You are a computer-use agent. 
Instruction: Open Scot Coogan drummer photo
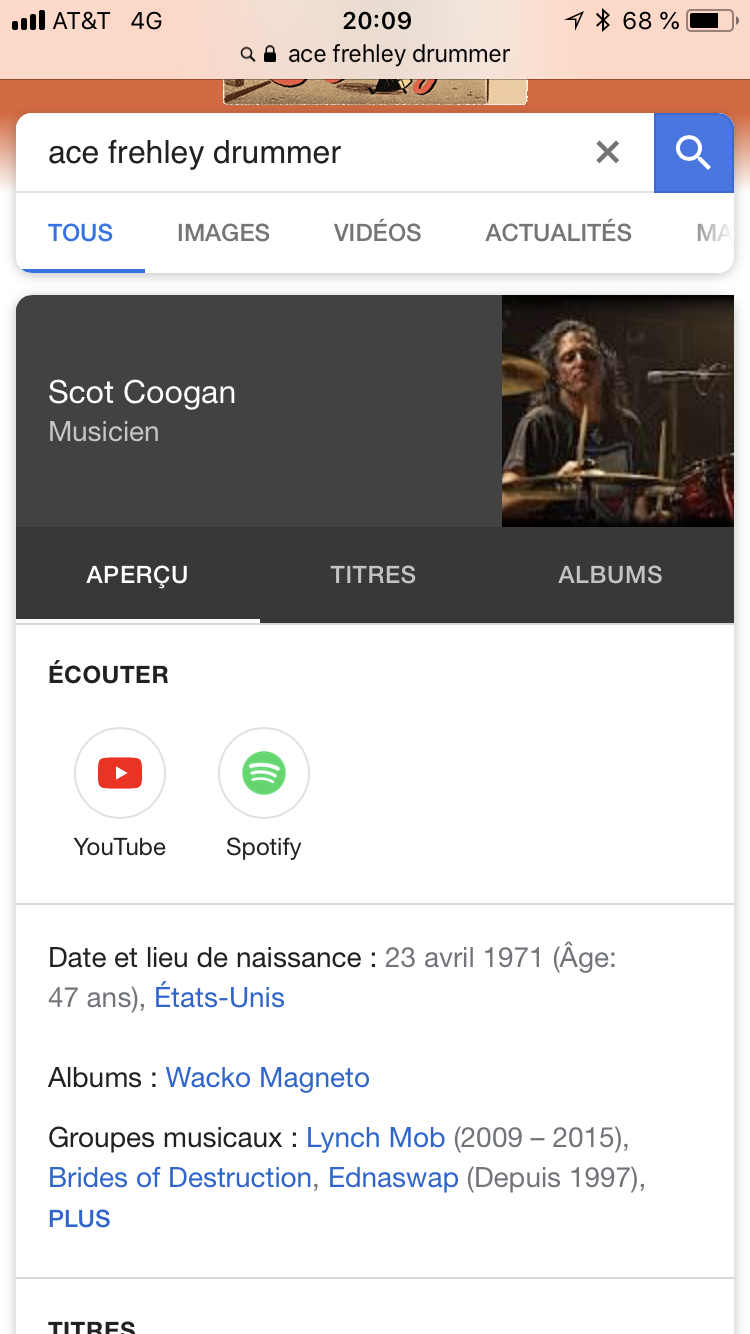(x=617, y=411)
